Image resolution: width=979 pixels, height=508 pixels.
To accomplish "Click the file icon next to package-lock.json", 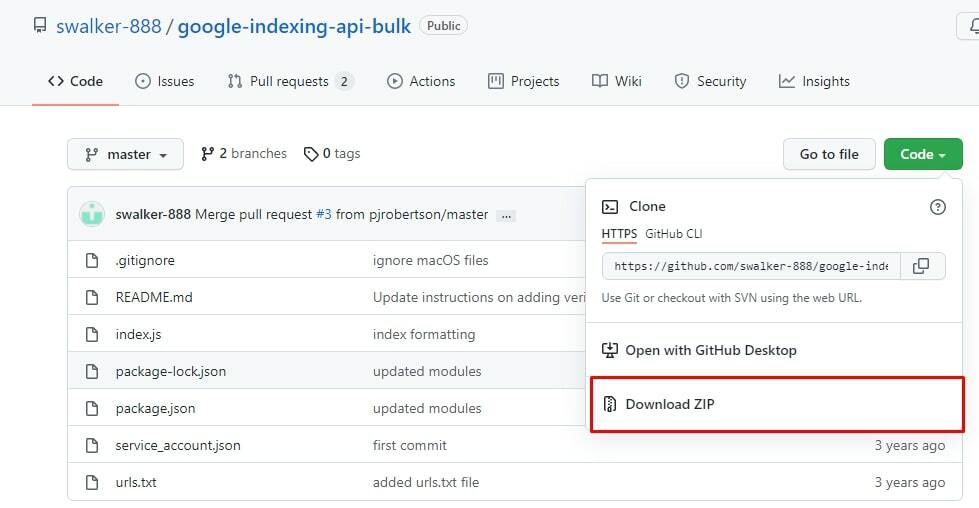I will (x=92, y=371).
